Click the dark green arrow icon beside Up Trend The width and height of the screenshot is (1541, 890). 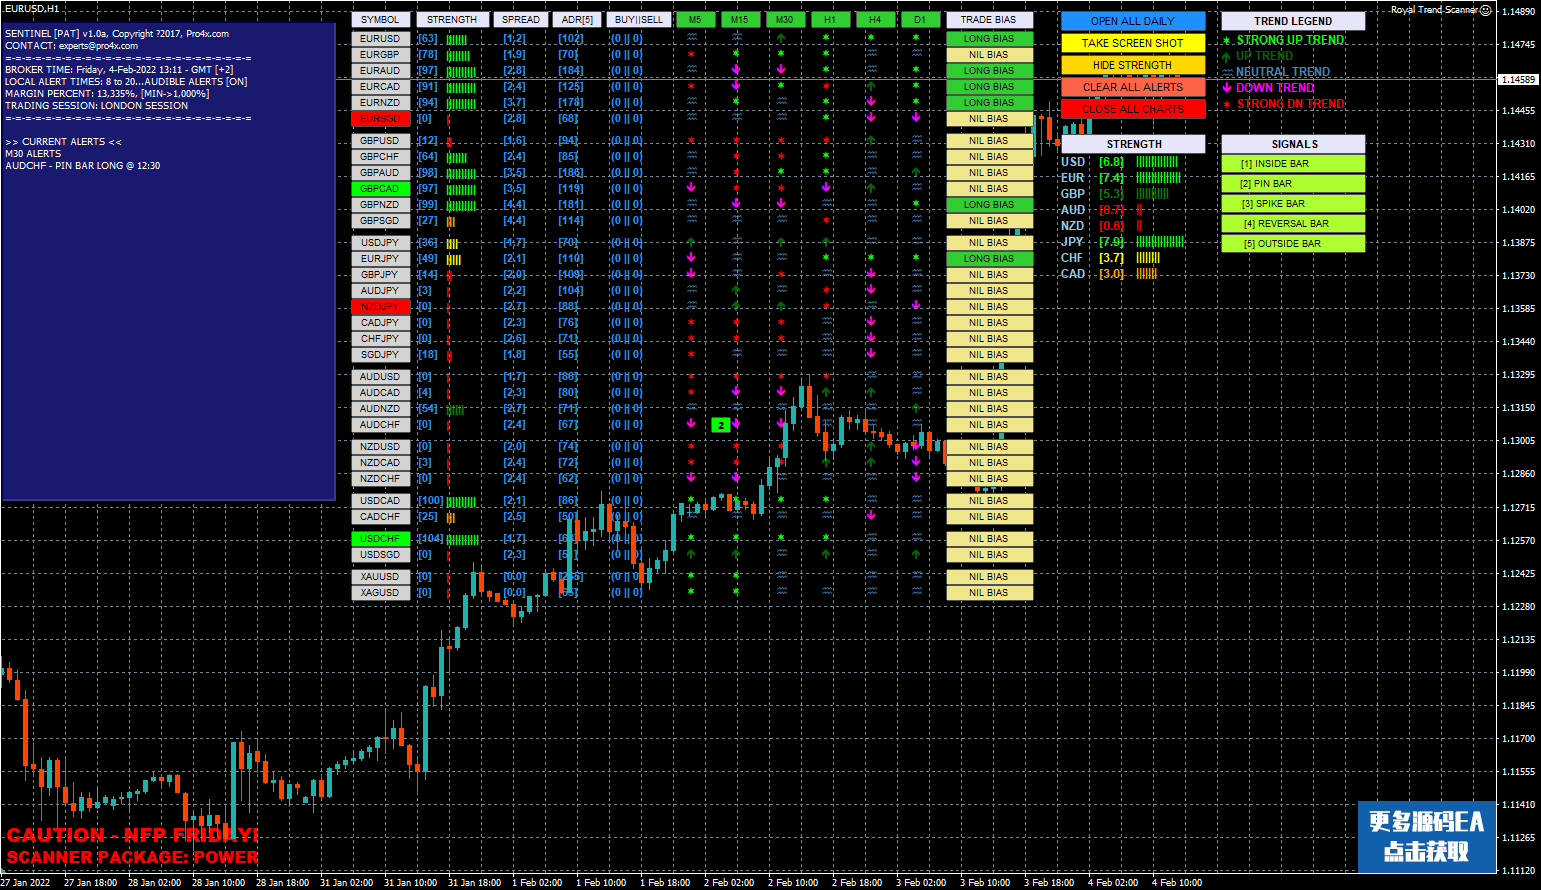1227,57
